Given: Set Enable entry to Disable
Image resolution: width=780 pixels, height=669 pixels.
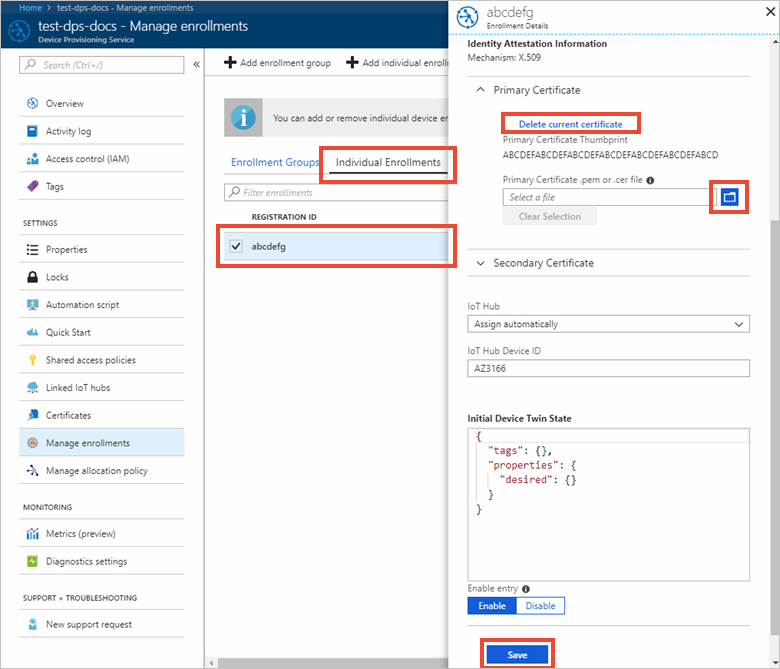Looking at the screenshot, I should point(540,606).
